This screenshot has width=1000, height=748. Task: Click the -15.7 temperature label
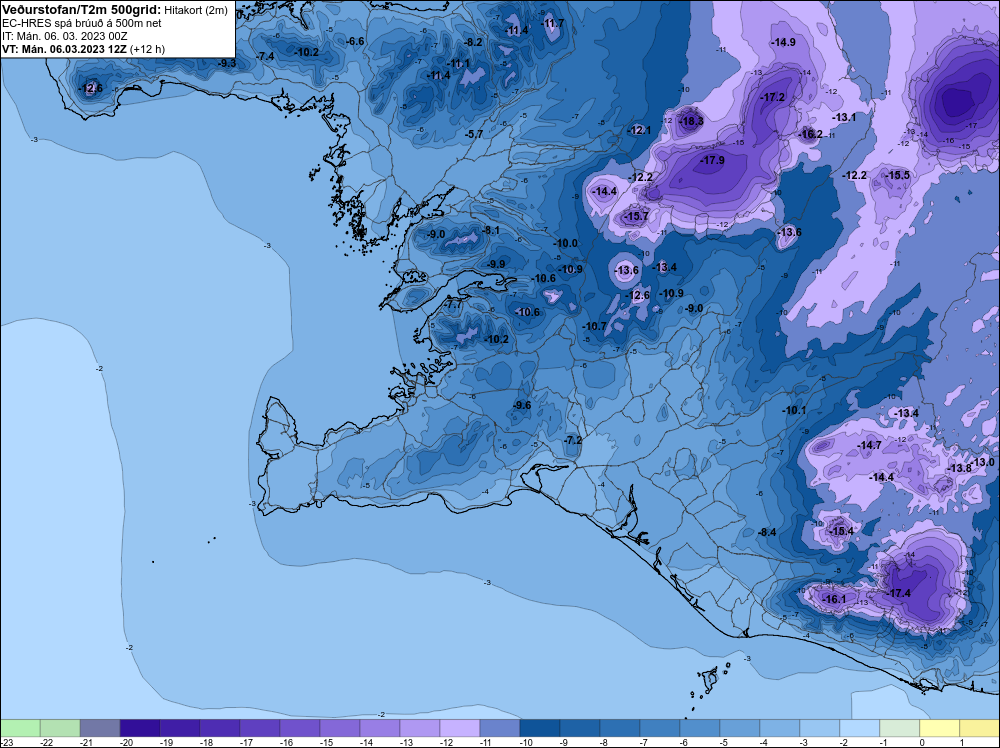coord(636,216)
